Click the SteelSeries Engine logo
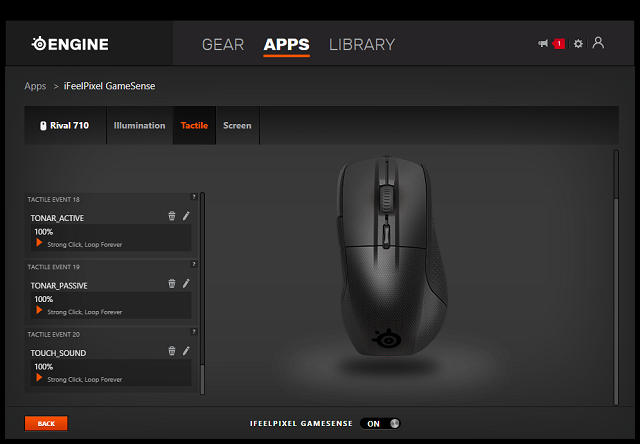 point(70,44)
